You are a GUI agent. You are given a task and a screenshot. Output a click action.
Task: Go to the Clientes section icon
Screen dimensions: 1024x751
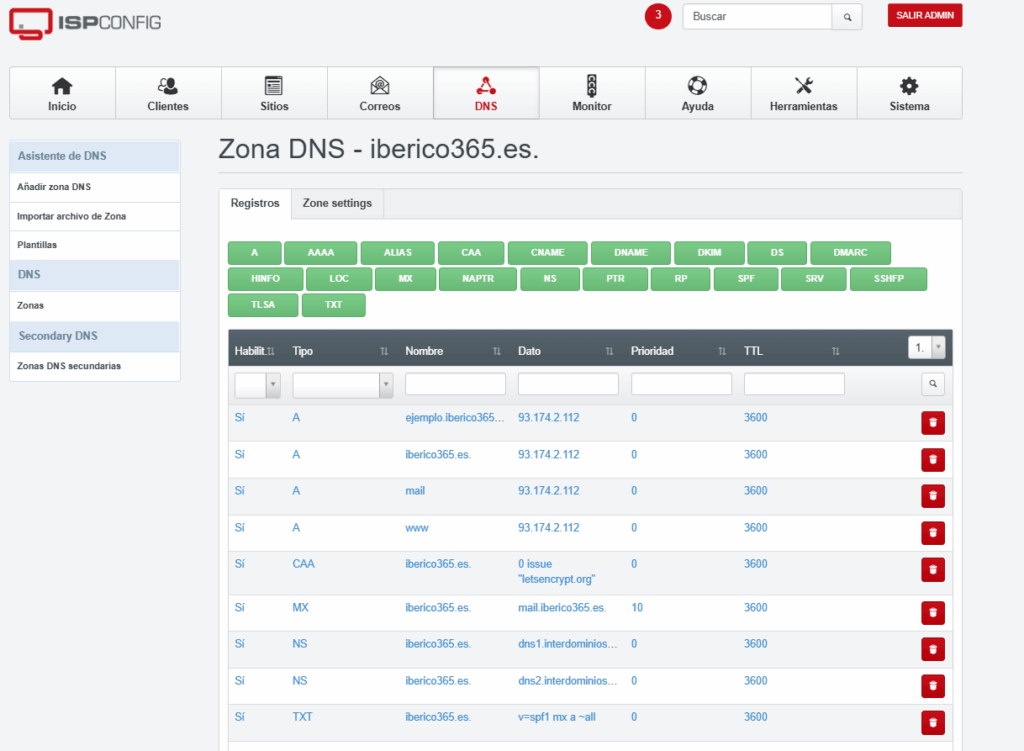pyautogui.click(x=168, y=86)
